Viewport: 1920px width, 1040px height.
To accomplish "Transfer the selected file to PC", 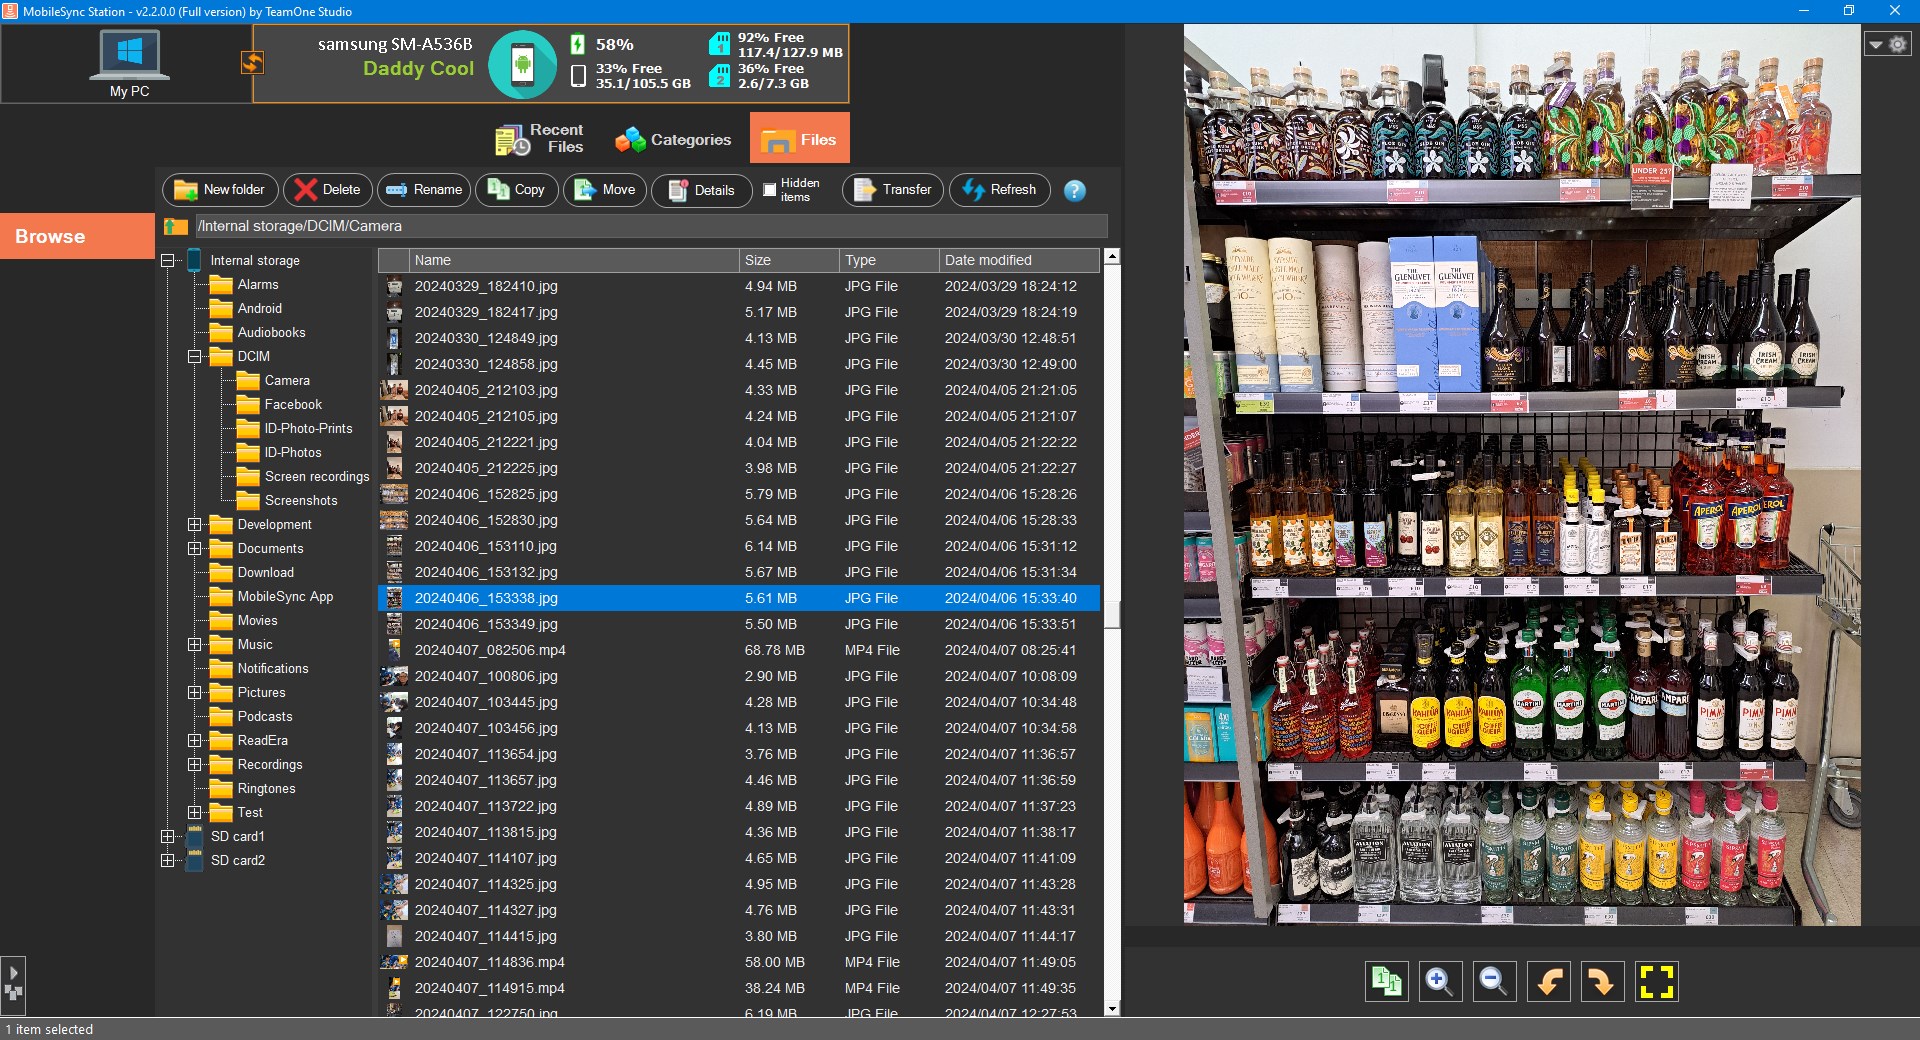I will [x=893, y=190].
